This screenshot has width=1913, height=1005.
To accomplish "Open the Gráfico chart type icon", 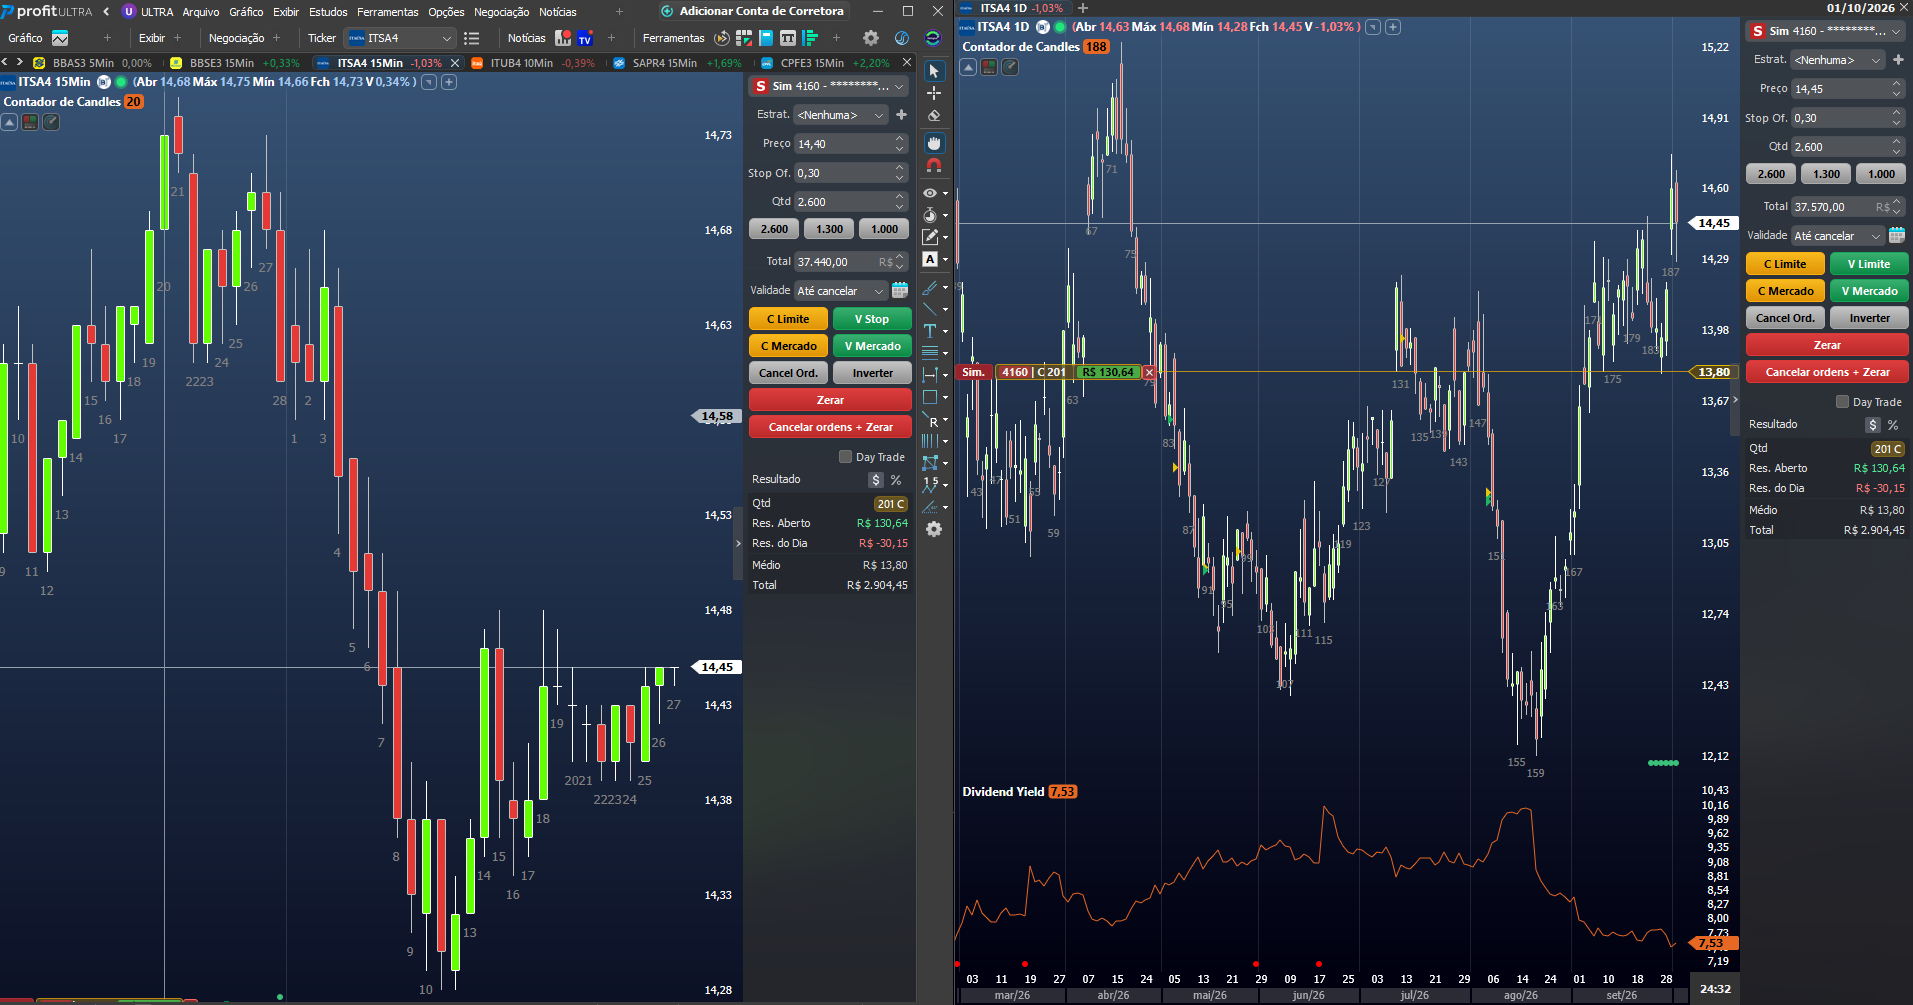I will (60, 38).
